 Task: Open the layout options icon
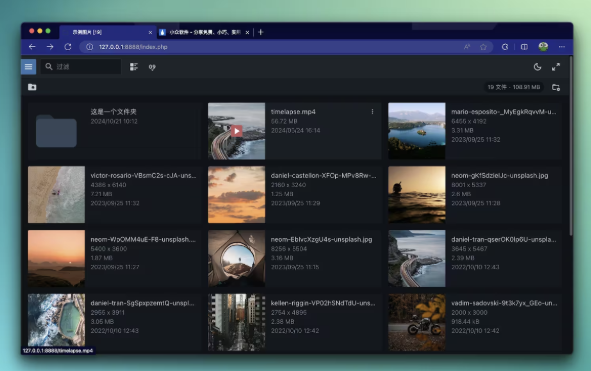[x=134, y=67]
